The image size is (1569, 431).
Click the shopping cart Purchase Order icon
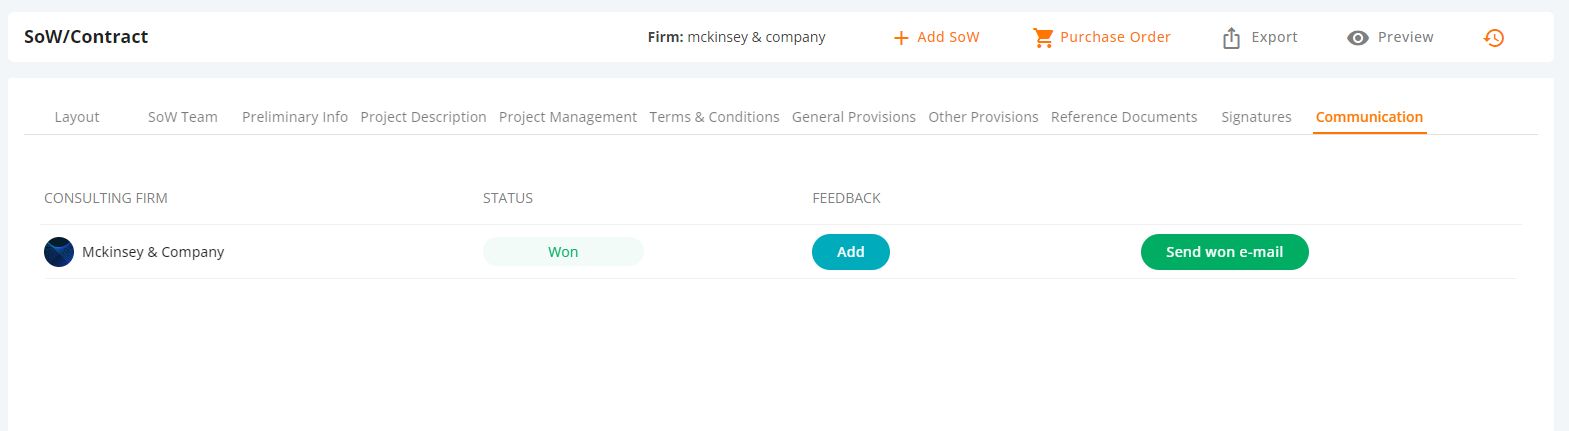point(1043,38)
